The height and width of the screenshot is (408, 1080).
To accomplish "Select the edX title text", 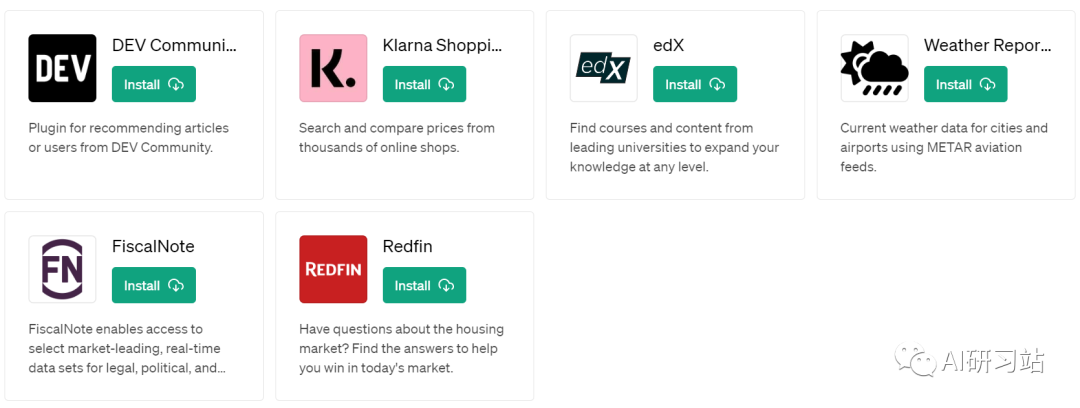I will (669, 45).
